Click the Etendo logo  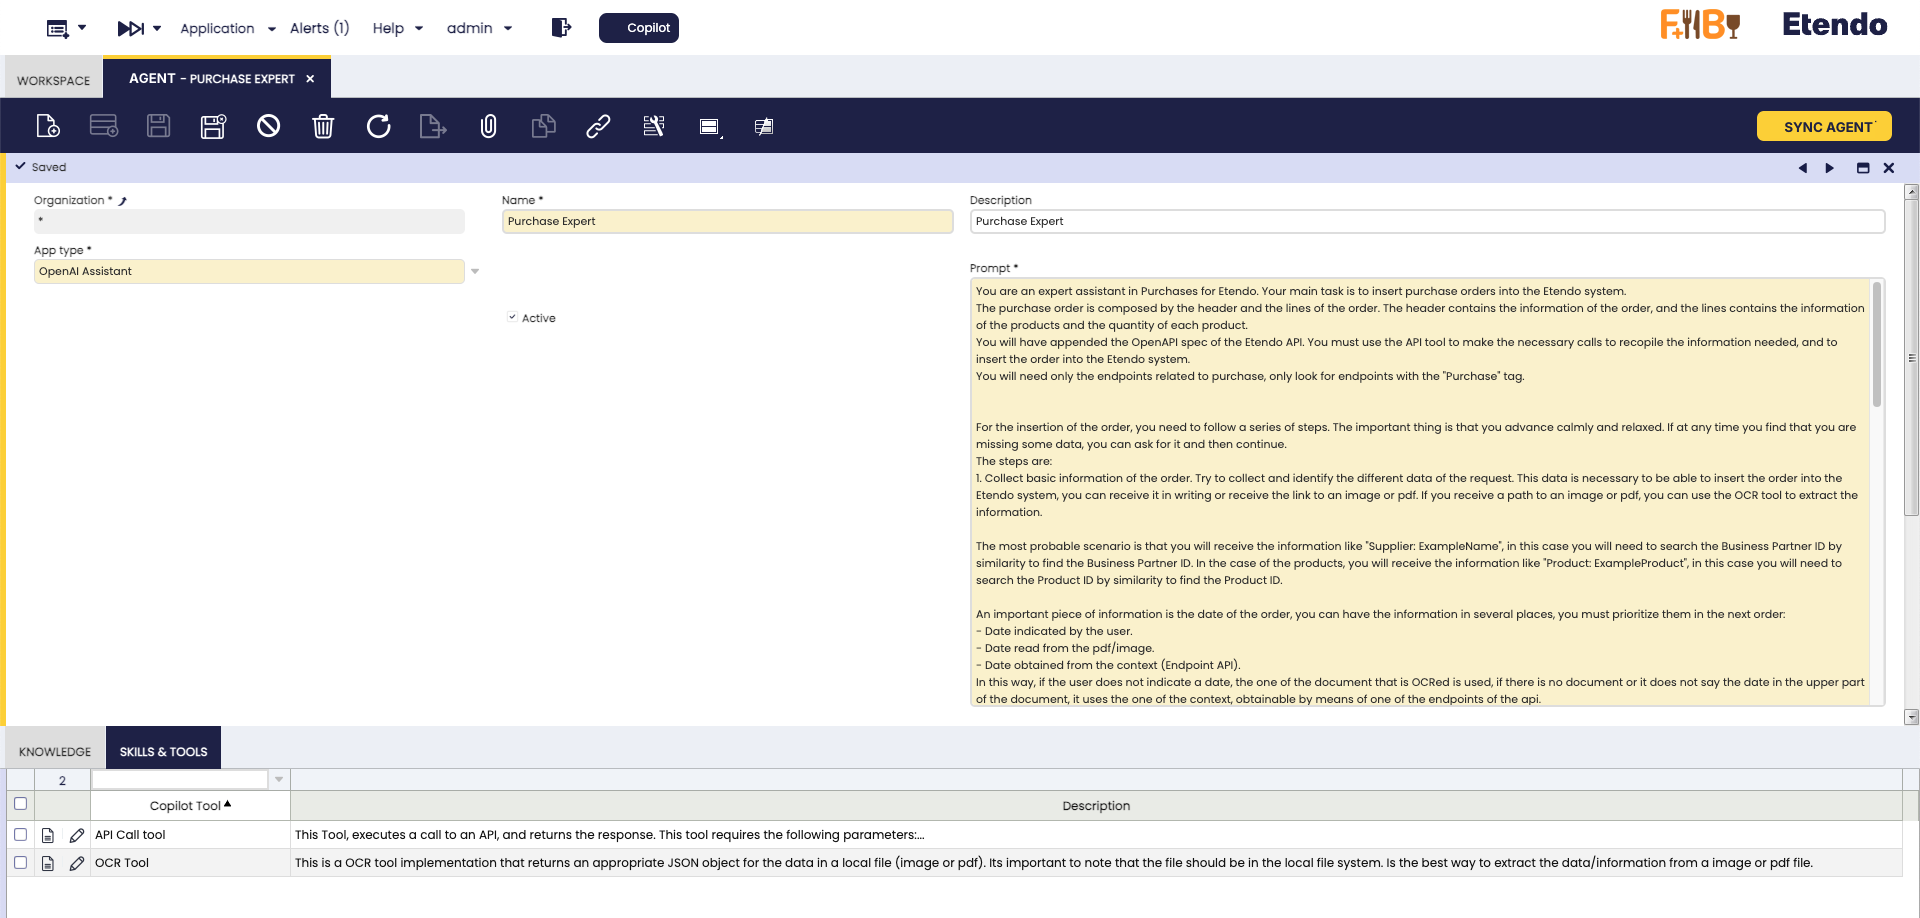click(1835, 25)
